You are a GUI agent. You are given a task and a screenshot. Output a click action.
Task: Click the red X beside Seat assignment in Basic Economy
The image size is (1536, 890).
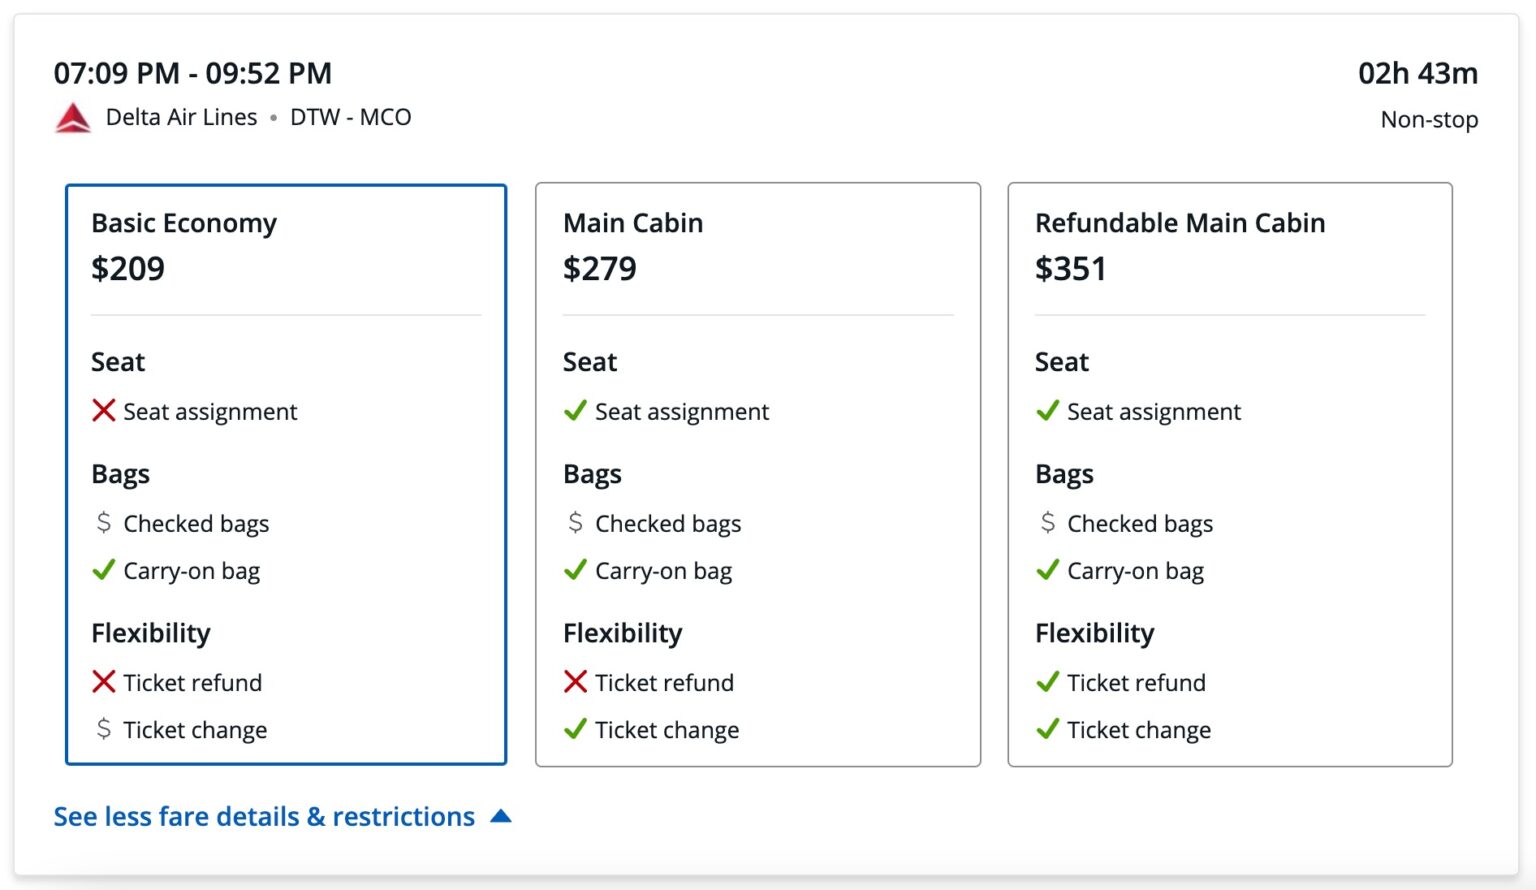pos(103,410)
